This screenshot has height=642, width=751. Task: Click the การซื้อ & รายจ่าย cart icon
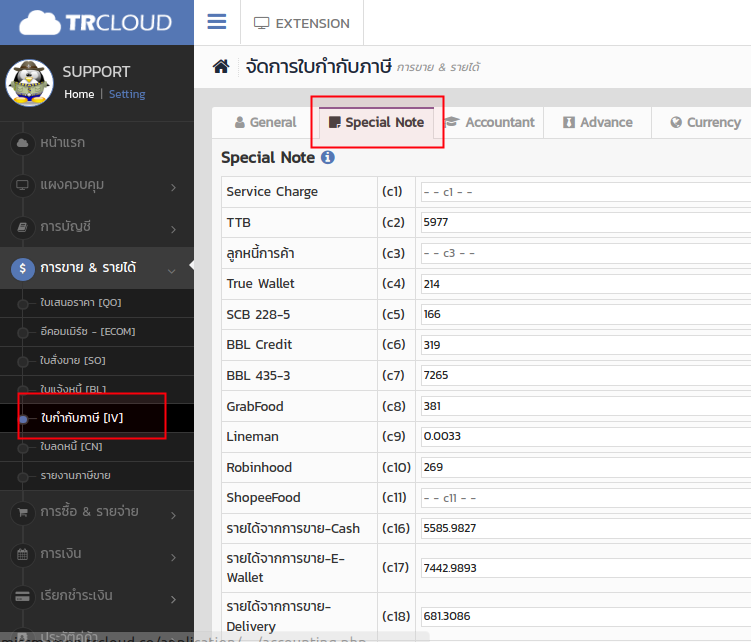(23, 513)
